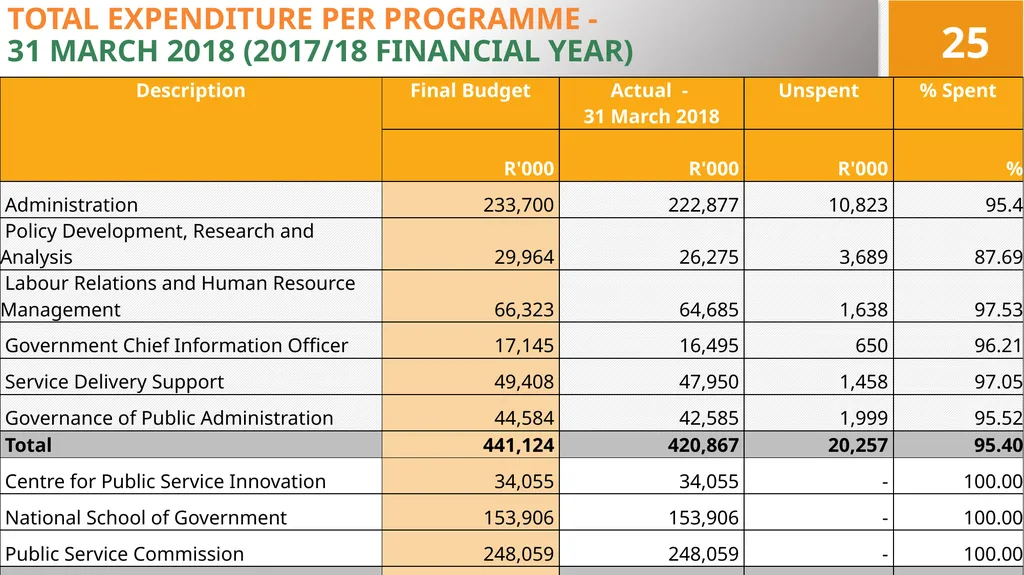This screenshot has height=575, width=1024.
Task: Click 100.00 in Public Service Commission row
Action: 993,554
